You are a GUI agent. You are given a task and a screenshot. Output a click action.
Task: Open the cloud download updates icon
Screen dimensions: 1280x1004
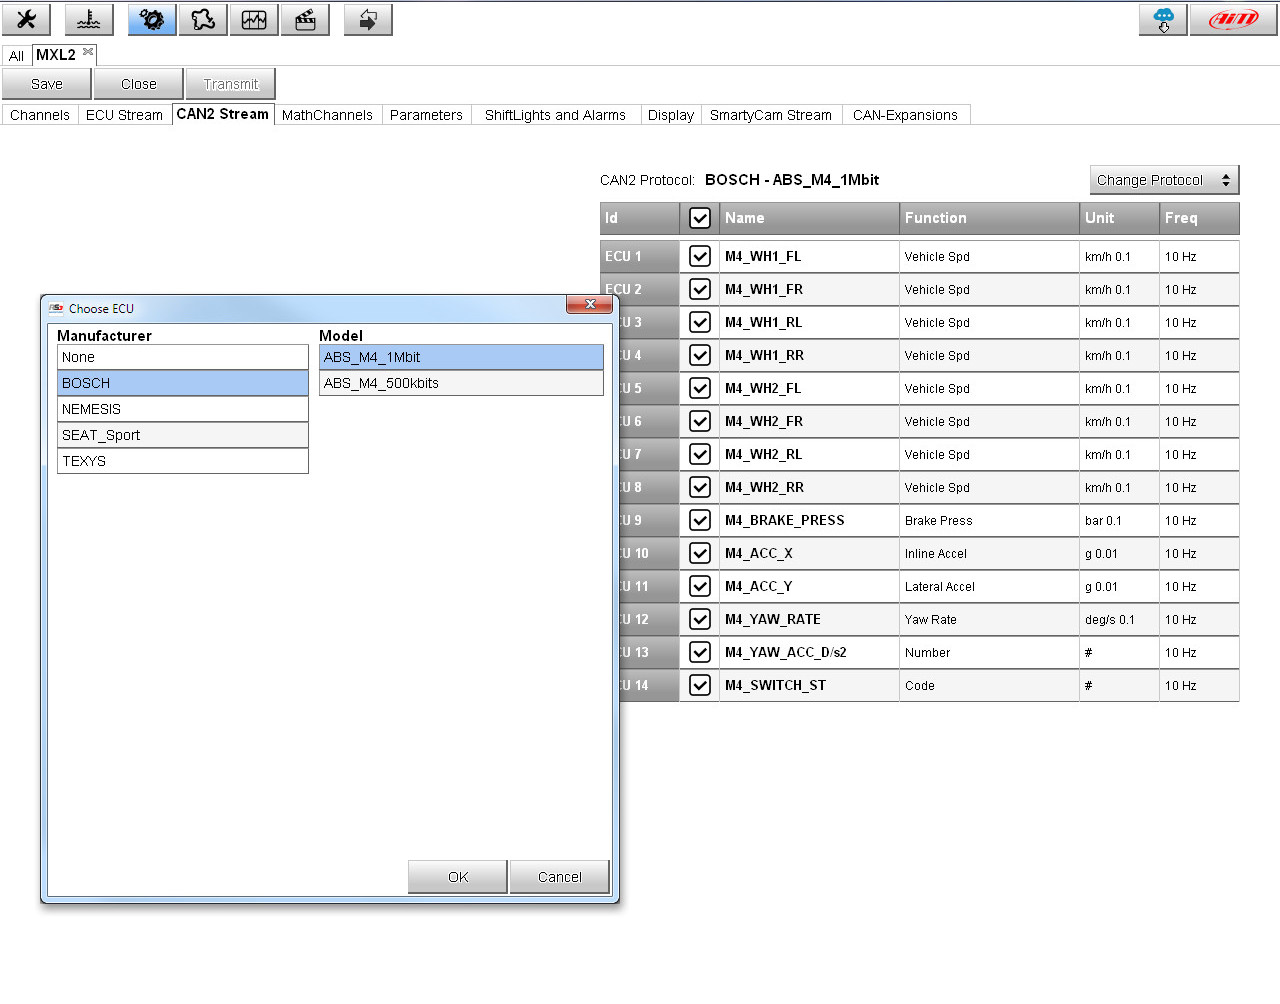pos(1162,19)
